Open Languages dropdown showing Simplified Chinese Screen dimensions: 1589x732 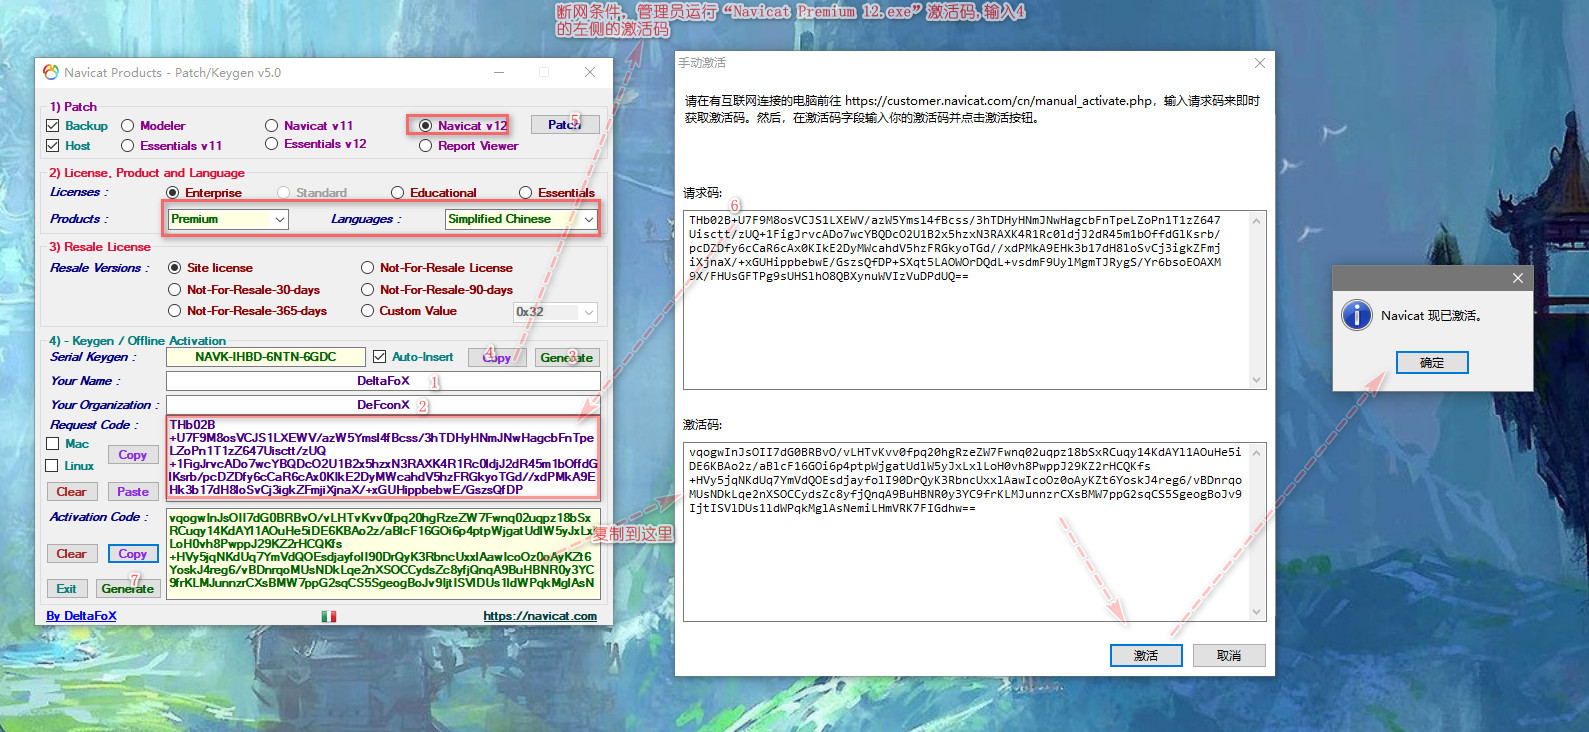point(521,219)
